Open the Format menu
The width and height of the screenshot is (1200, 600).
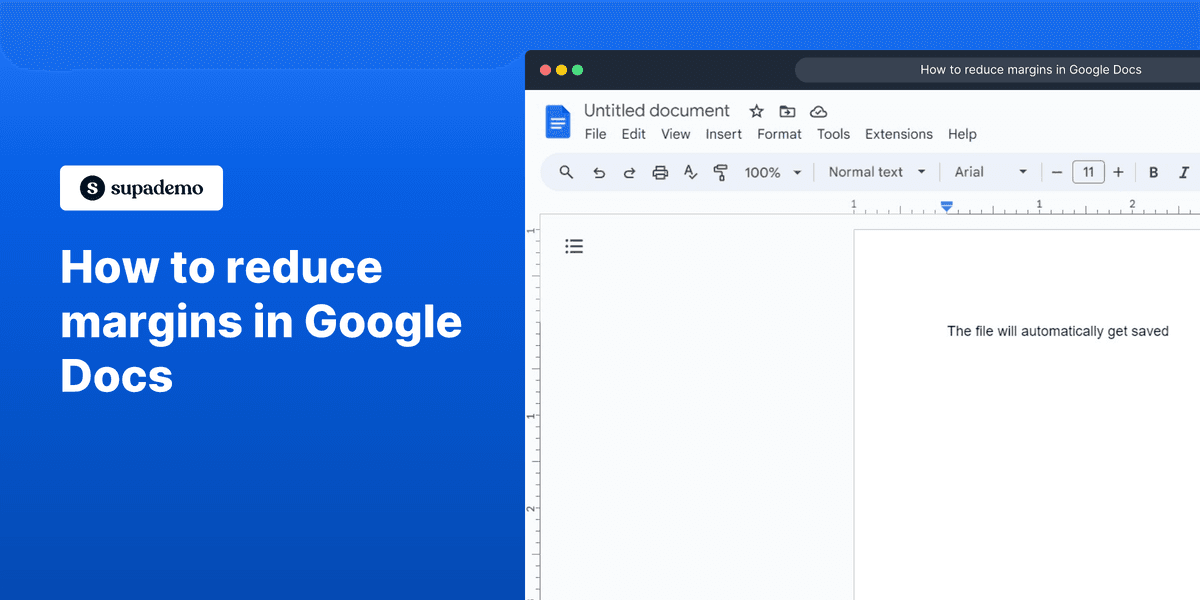(x=779, y=133)
